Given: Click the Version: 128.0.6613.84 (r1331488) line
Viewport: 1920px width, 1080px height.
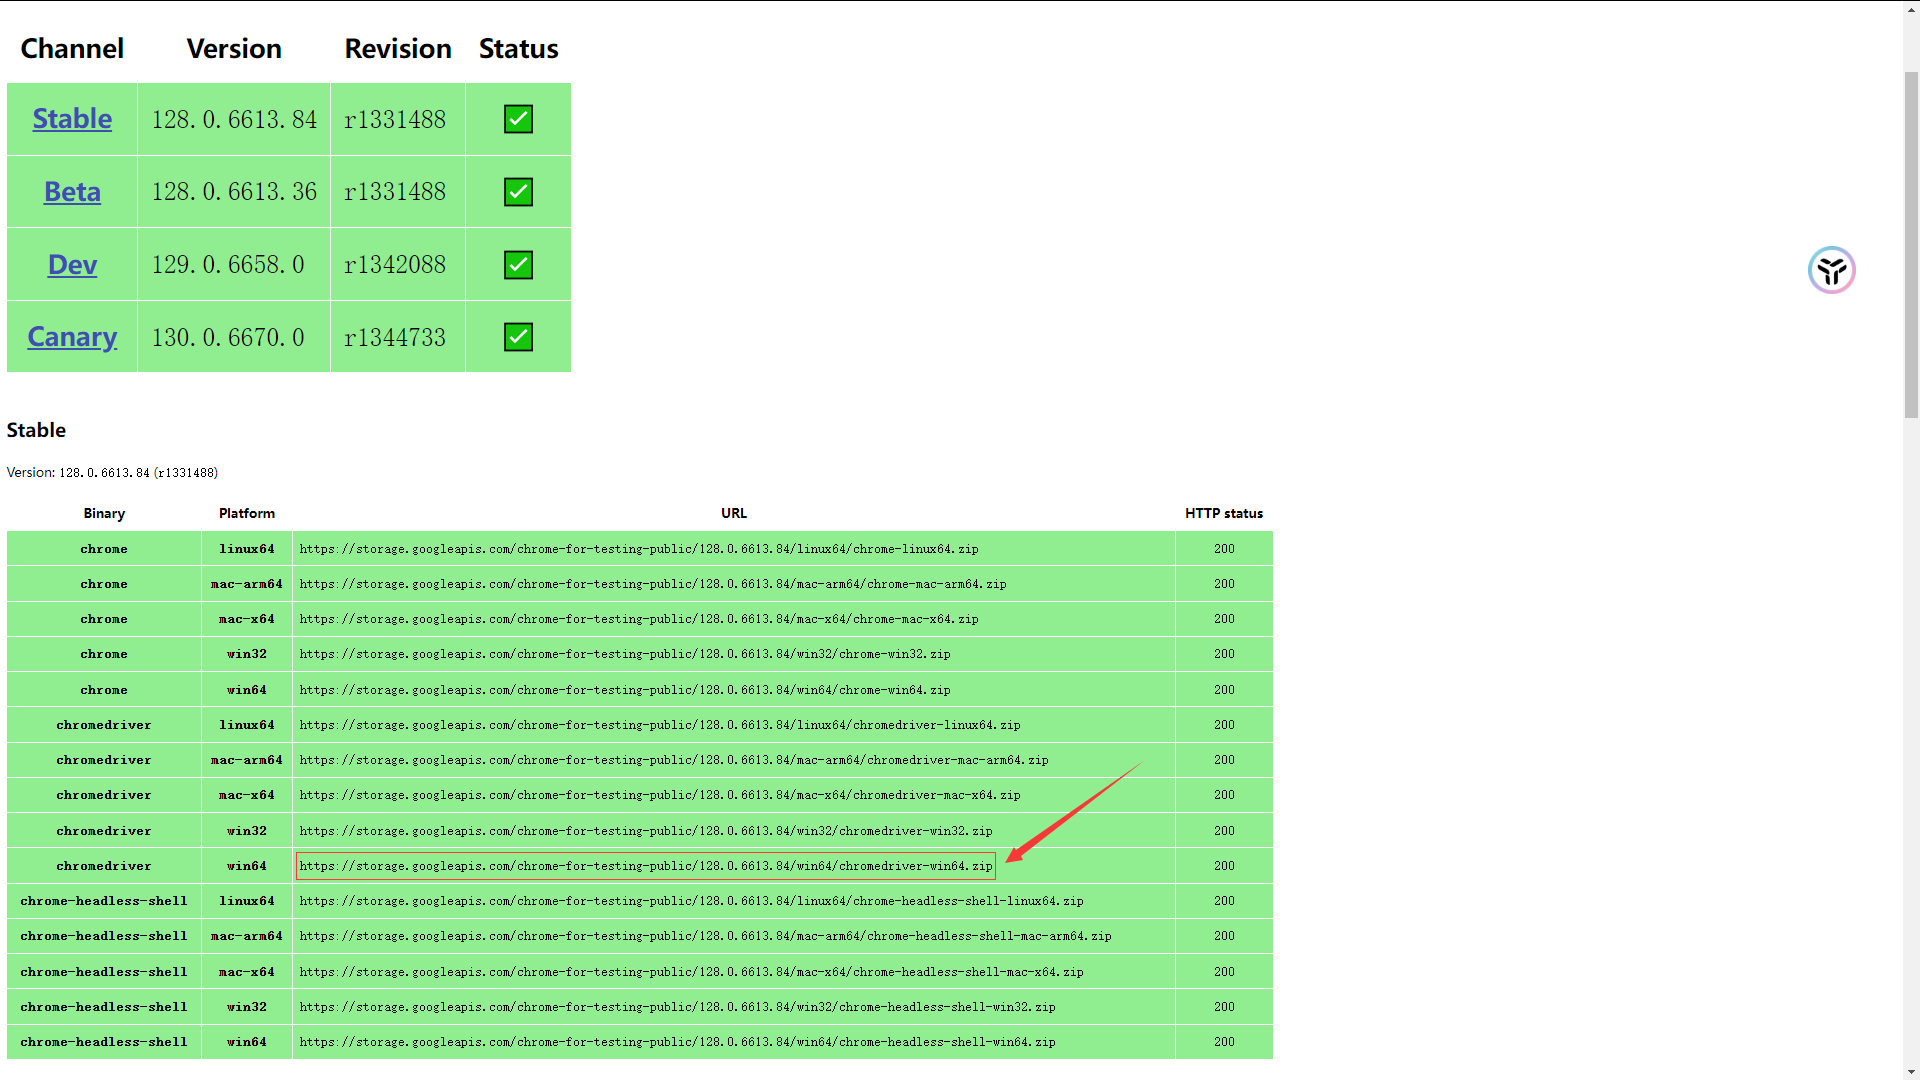Looking at the screenshot, I should 112,473.
